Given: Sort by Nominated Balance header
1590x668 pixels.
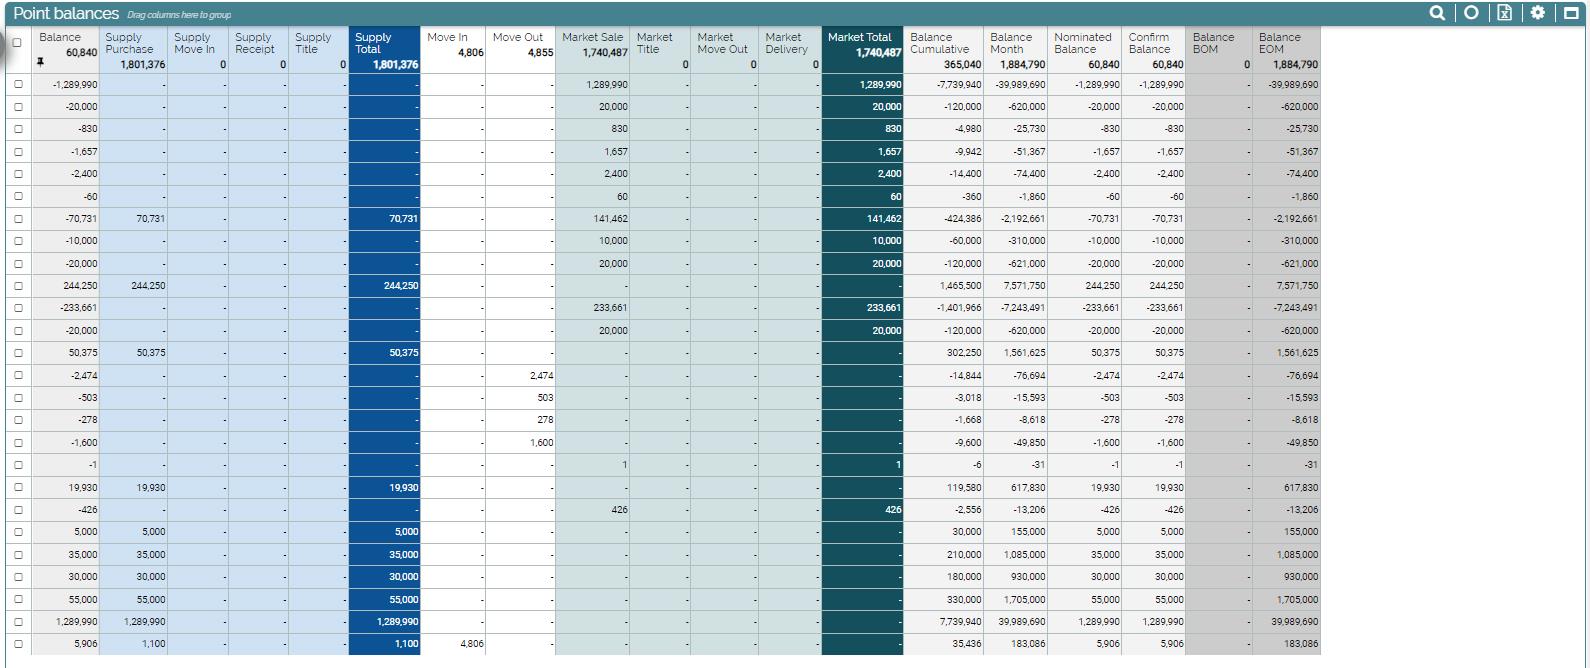Looking at the screenshot, I should click(x=1082, y=43).
